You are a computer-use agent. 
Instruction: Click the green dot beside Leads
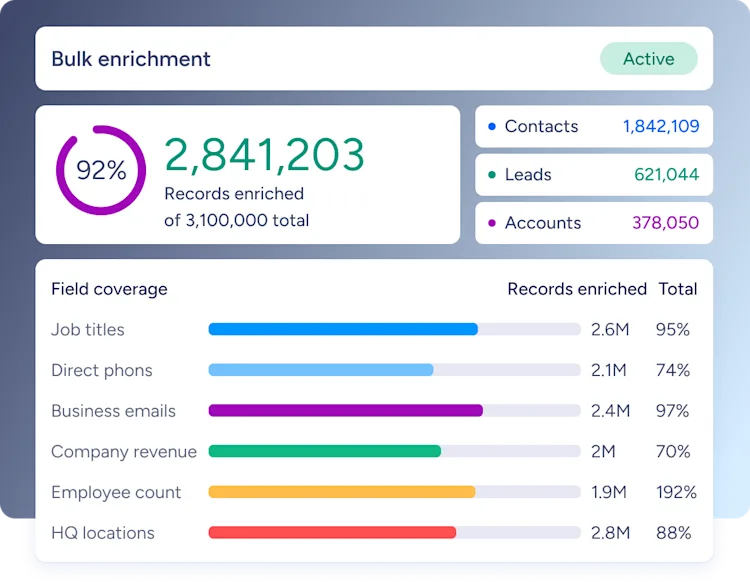pyautogui.click(x=491, y=175)
